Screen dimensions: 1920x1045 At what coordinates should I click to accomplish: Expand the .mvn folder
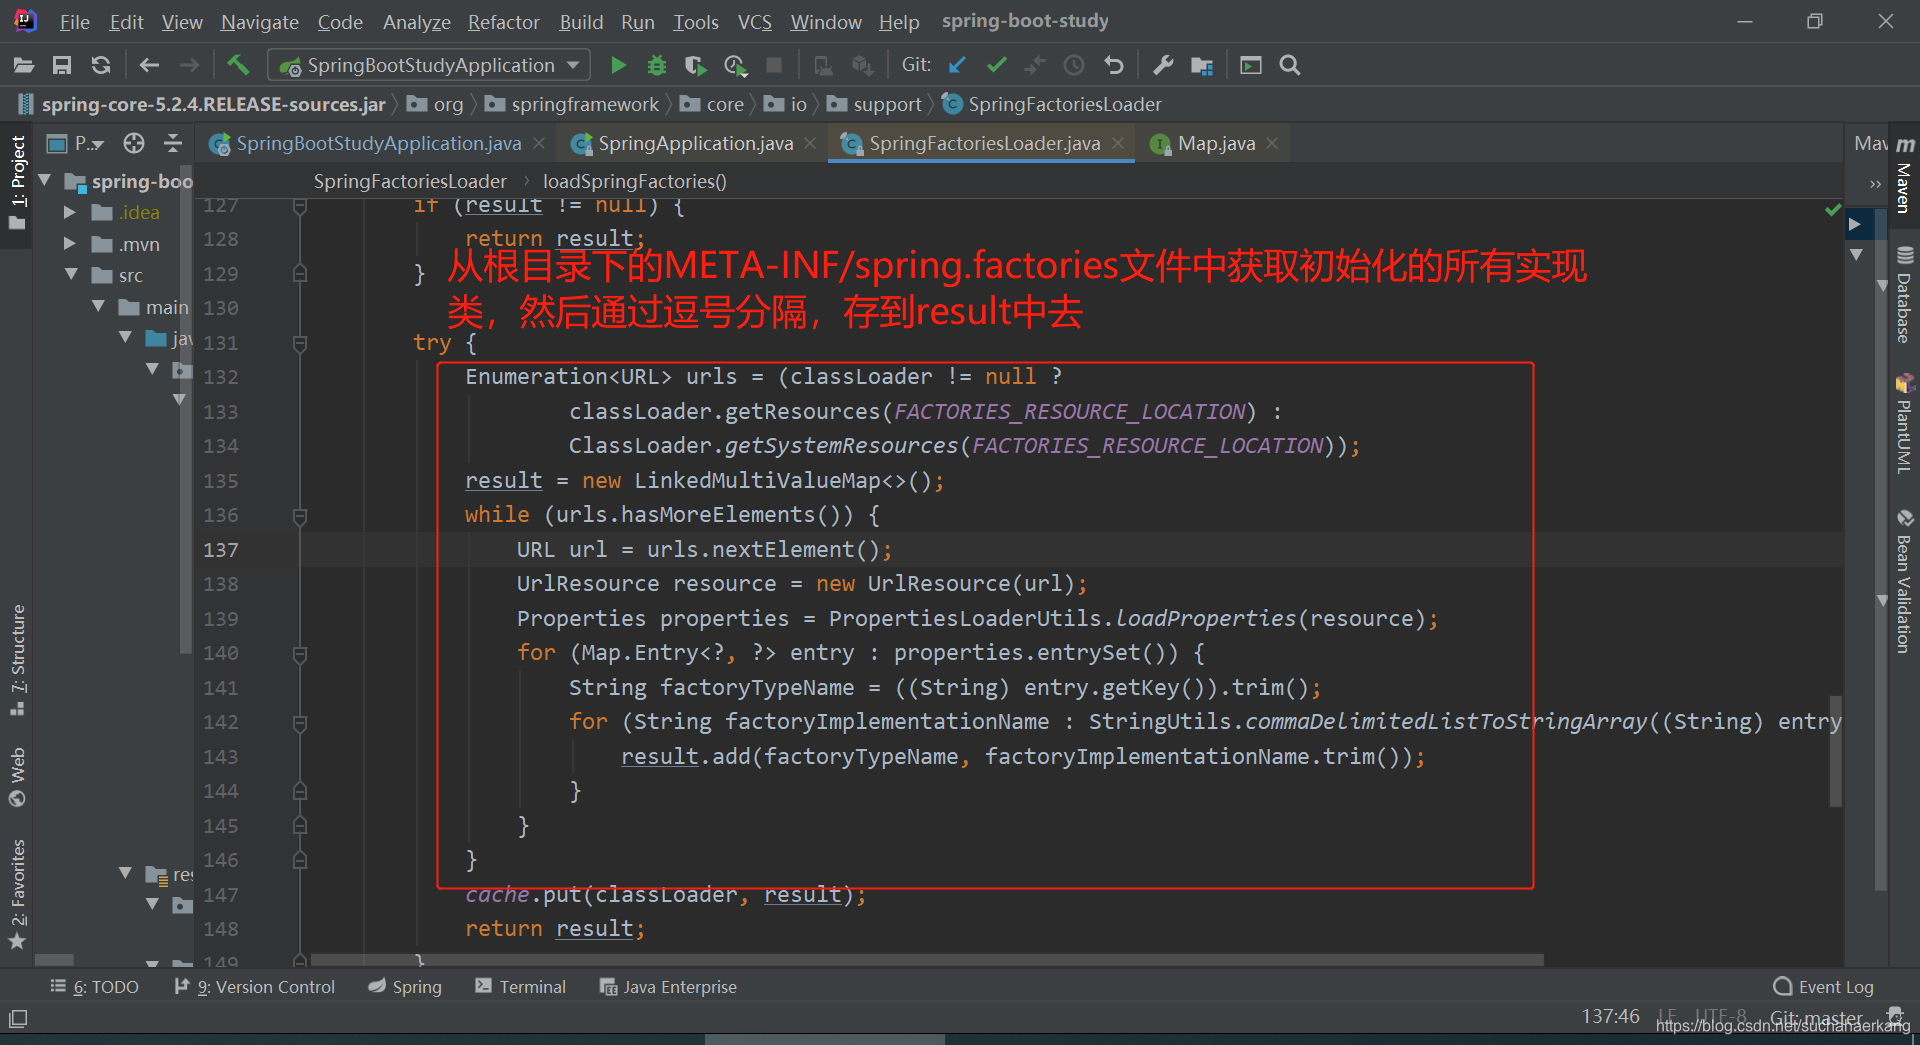tap(70, 244)
